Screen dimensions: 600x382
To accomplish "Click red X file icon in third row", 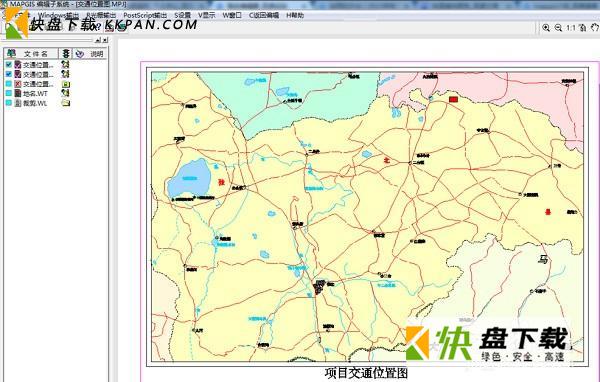I will [x=18, y=83].
